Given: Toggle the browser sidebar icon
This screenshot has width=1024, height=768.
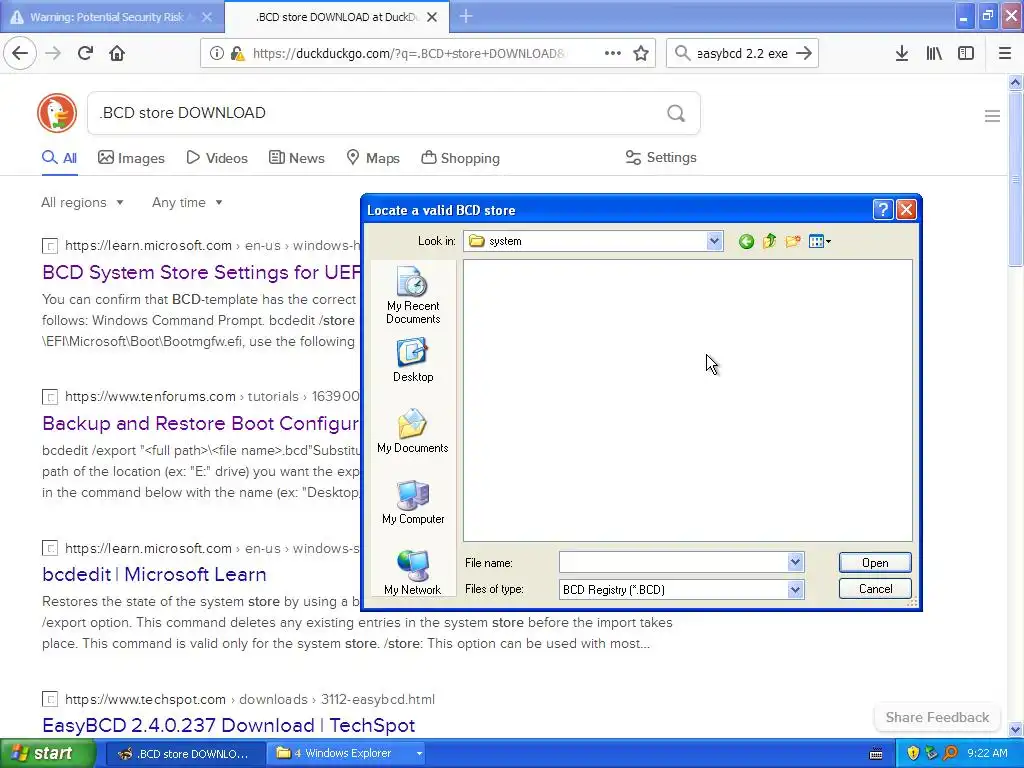Looking at the screenshot, I should pos(966,54).
